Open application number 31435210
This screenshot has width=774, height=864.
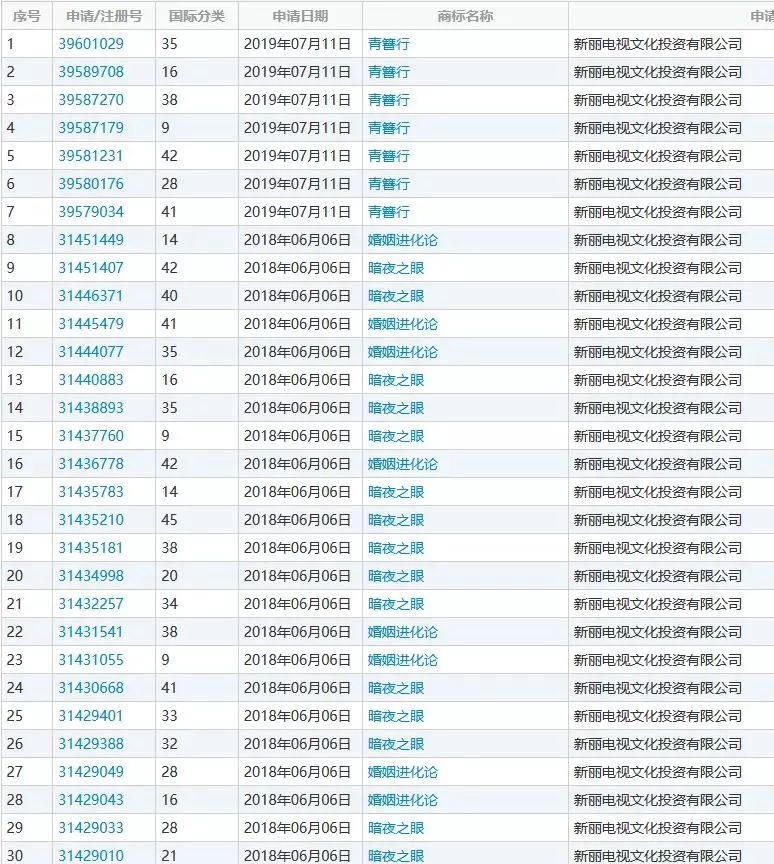coord(91,520)
